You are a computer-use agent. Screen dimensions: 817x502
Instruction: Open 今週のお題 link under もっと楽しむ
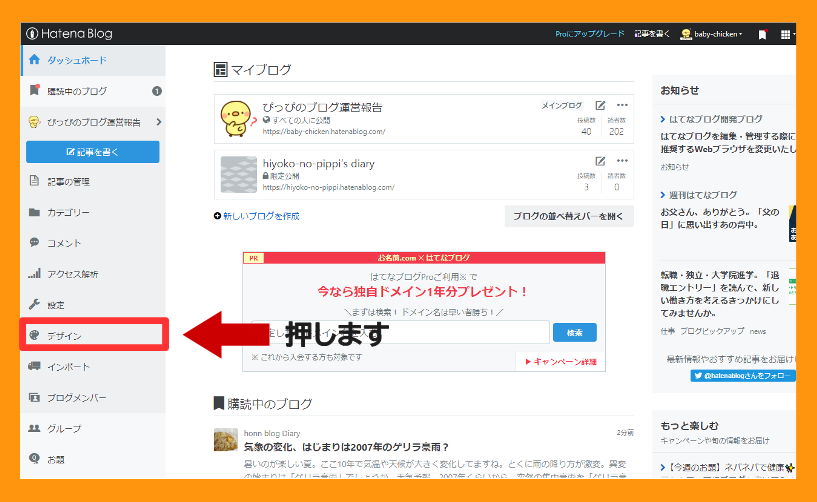click(727, 467)
